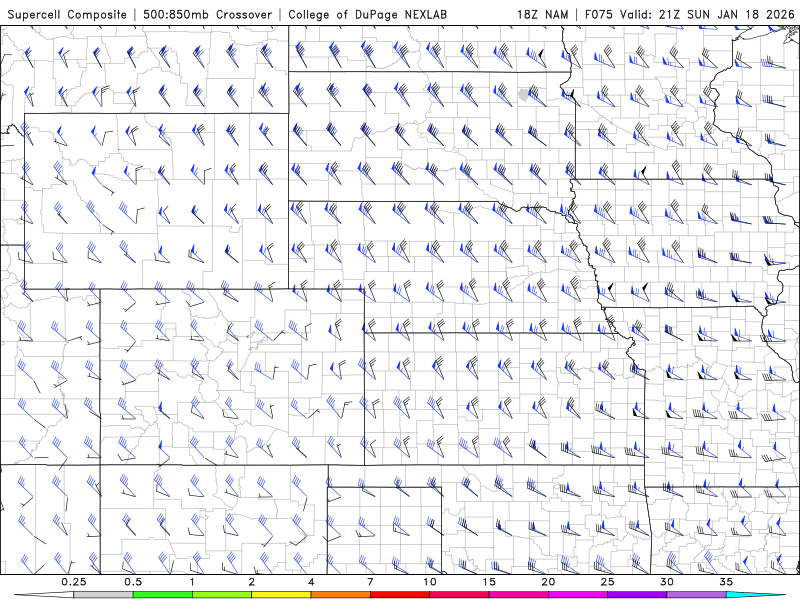Image resolution: width=800 pixels, height=600 pixels.
Task: Click the orchid segment between 30 and 35
Action: [696, 595]
